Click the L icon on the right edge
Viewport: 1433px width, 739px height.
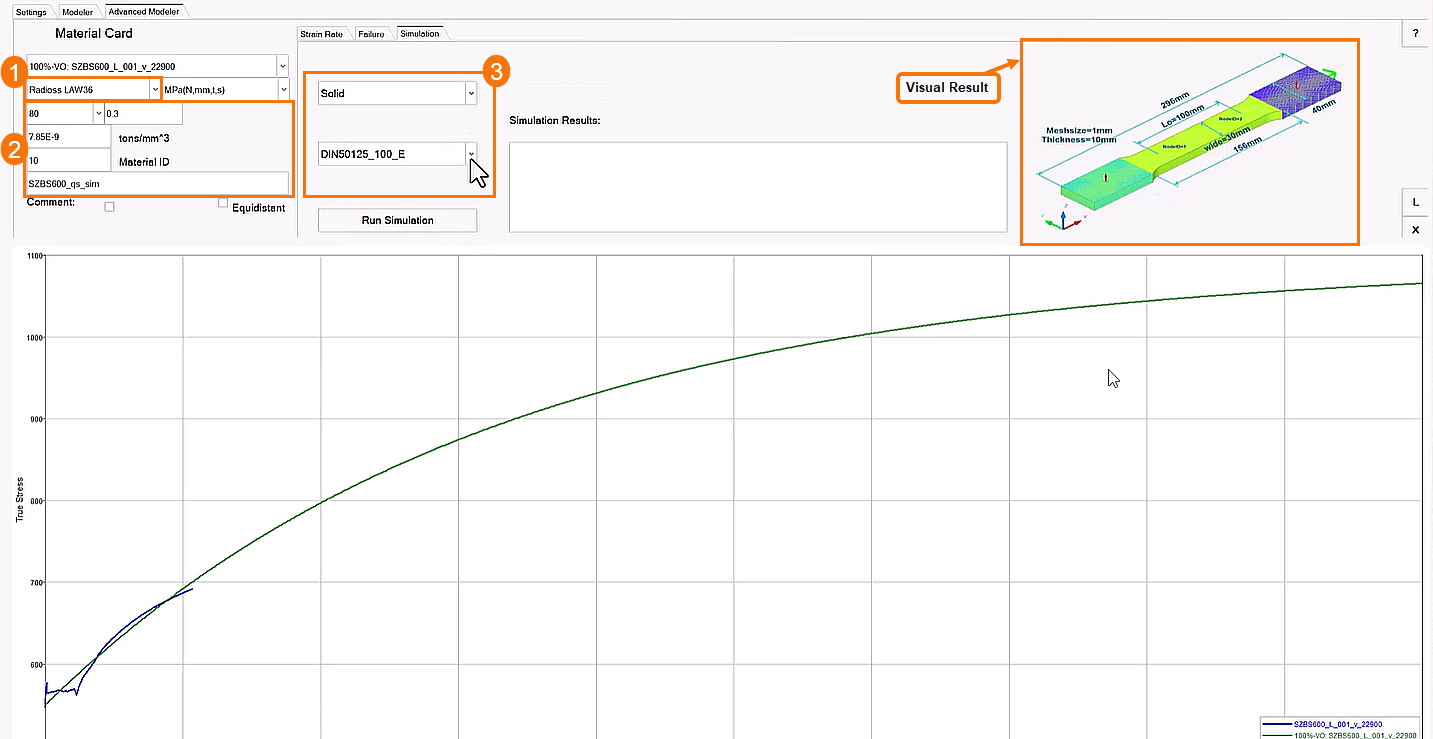[1414, 201]
